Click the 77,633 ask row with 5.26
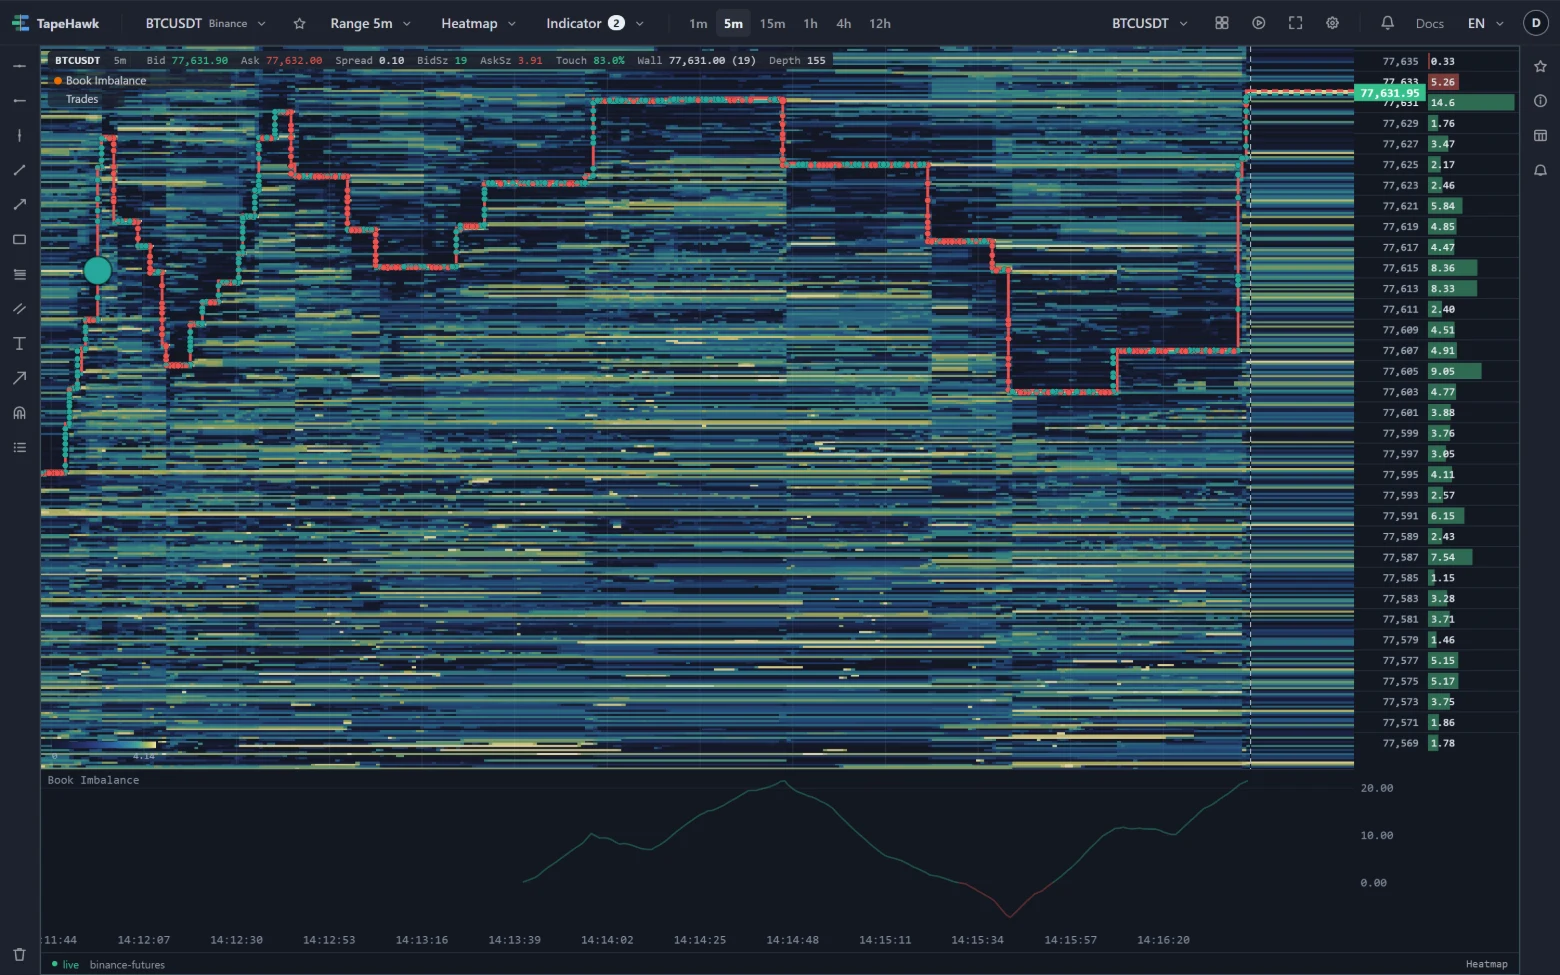The image size is (1560, 975). click(1436, 82)
